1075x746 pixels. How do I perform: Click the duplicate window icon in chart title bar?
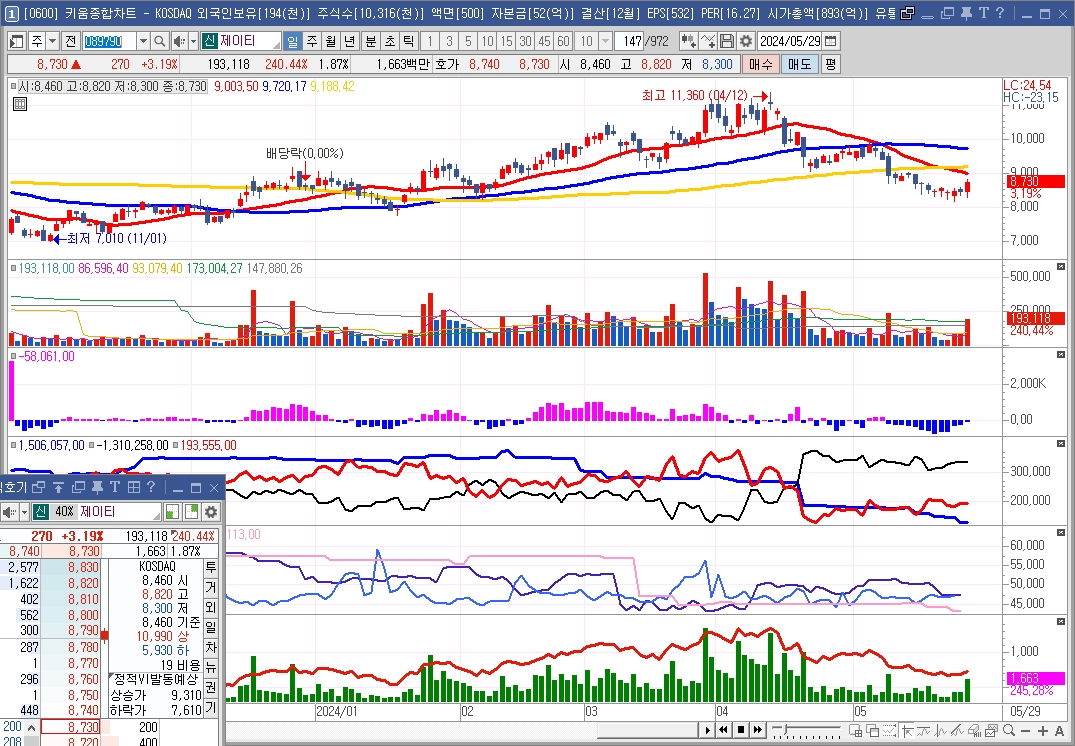pos(948,13)
